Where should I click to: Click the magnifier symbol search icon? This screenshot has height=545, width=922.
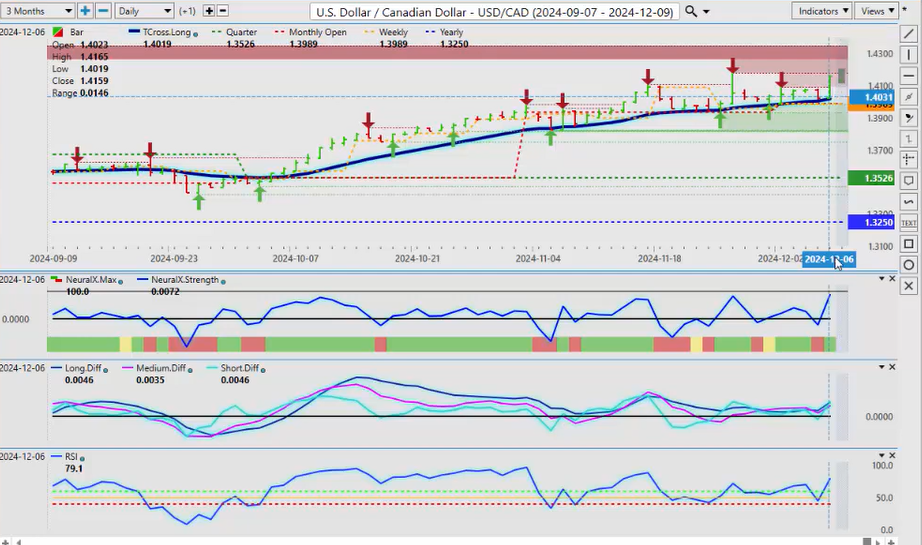691,11
